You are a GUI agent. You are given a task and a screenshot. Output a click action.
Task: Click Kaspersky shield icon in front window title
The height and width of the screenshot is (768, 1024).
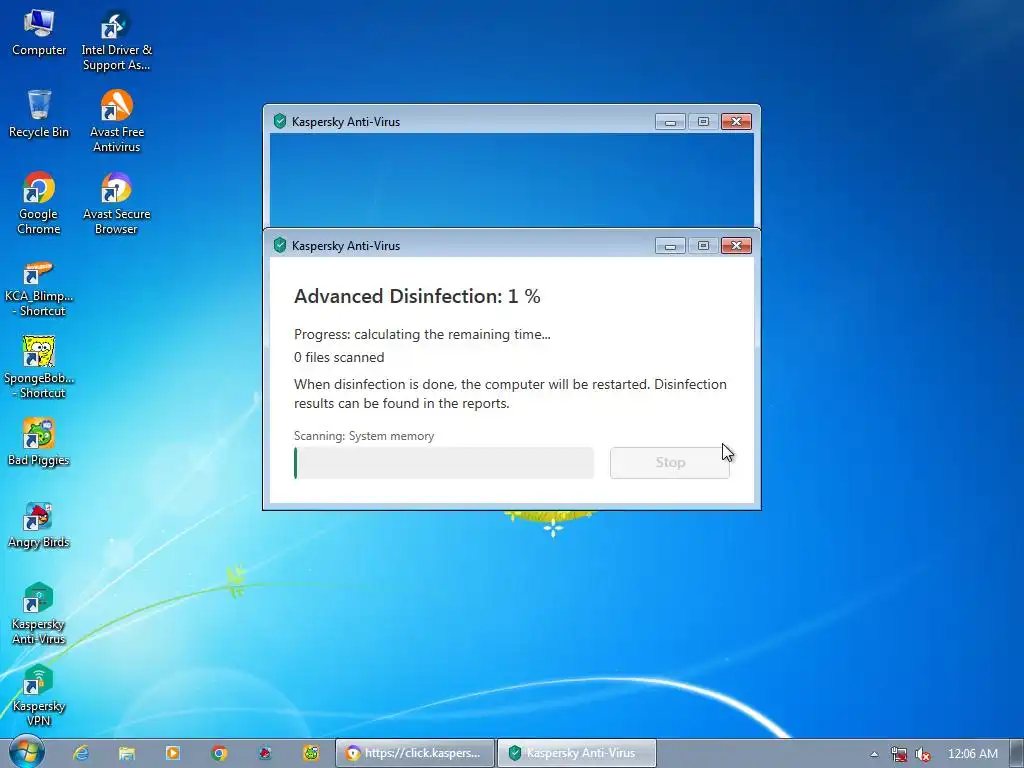tap(280, 246)
